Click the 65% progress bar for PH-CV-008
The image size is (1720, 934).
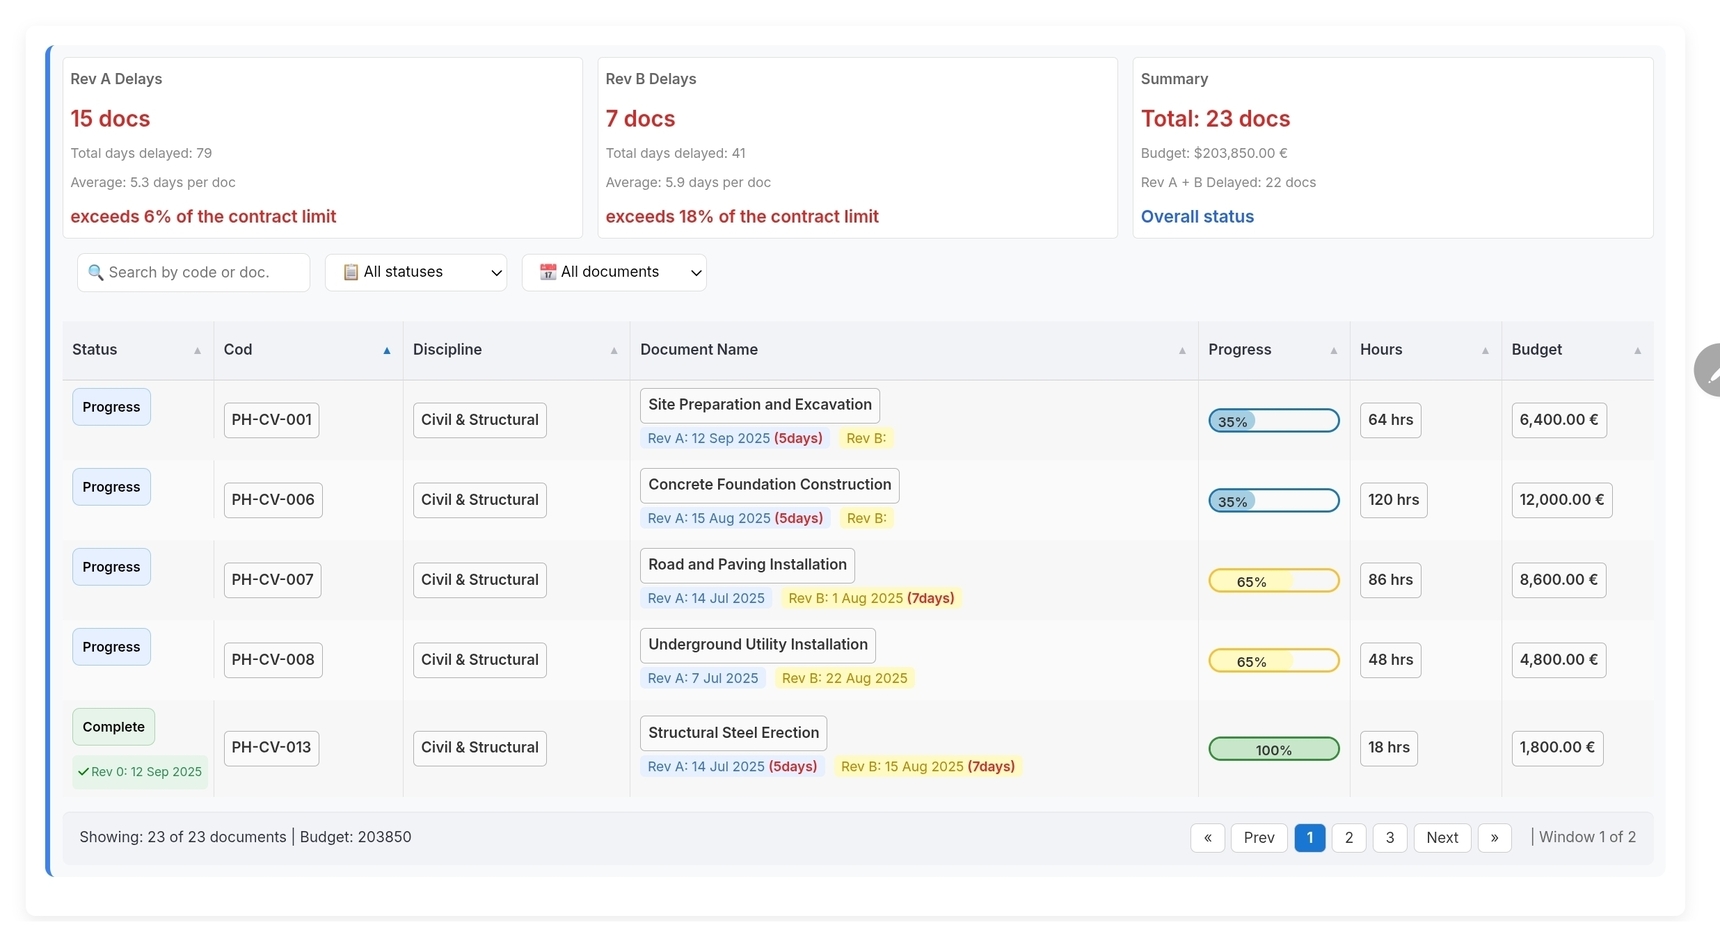coord(1274,661)
